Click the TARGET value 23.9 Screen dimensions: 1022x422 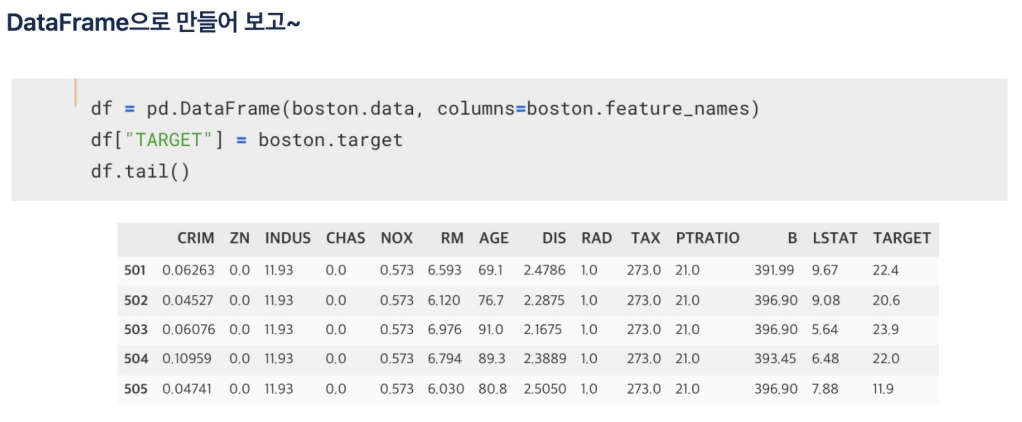886,329
